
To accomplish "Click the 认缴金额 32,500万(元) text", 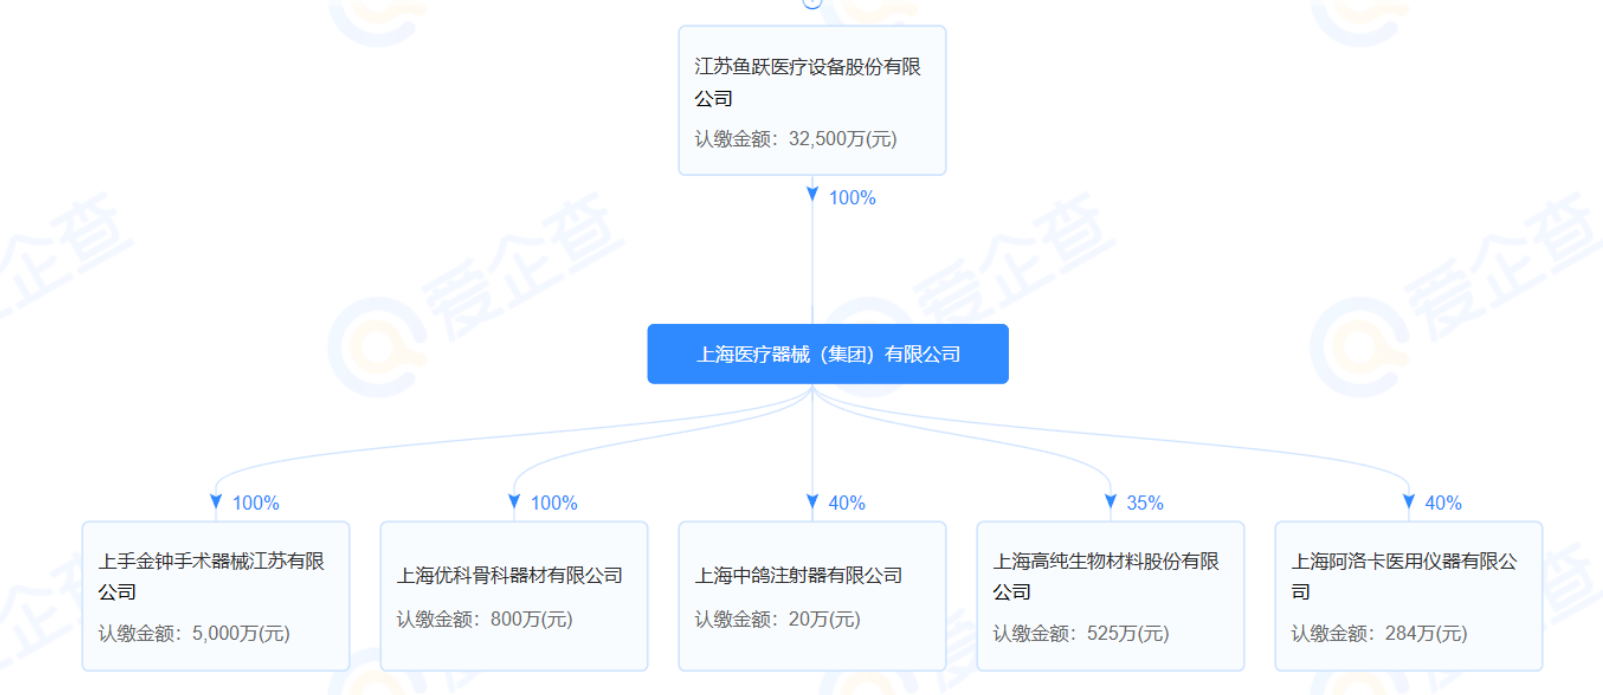I will (x=796, y=139).
